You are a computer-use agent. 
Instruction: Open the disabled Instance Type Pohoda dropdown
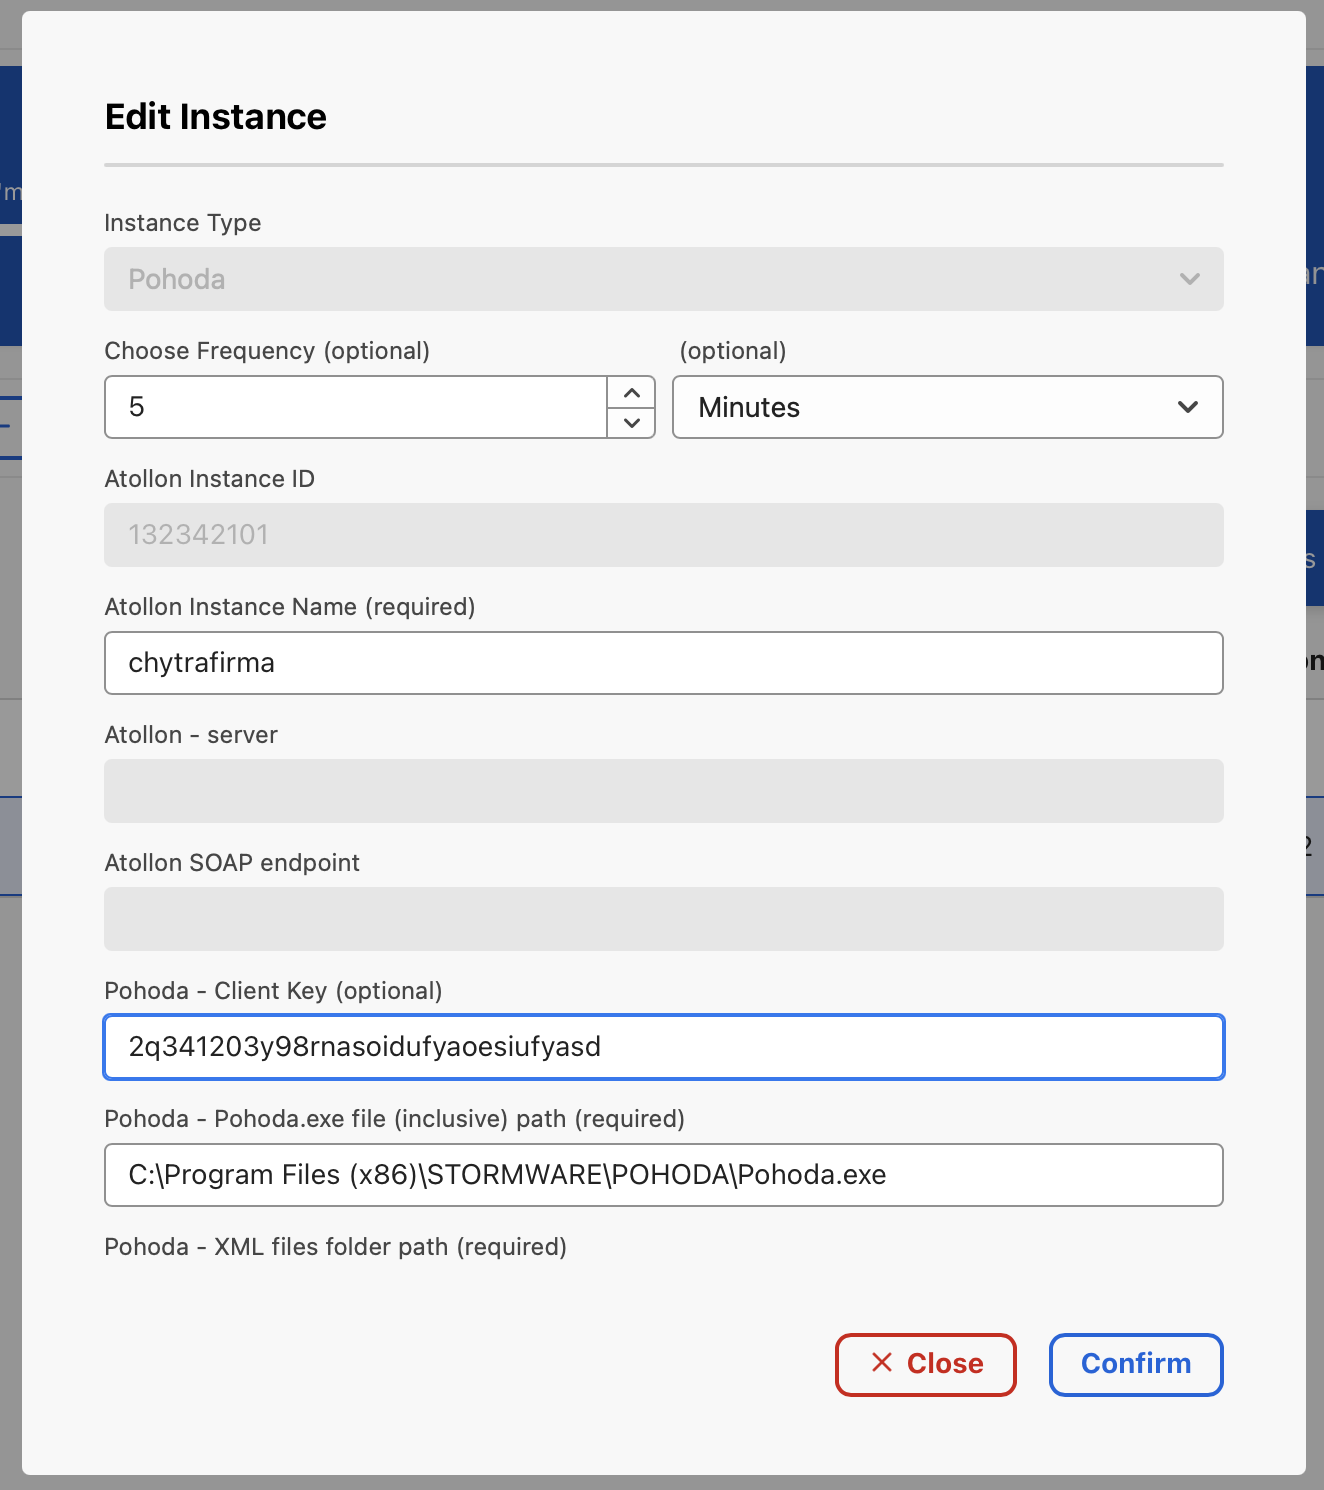coord(663,279)
